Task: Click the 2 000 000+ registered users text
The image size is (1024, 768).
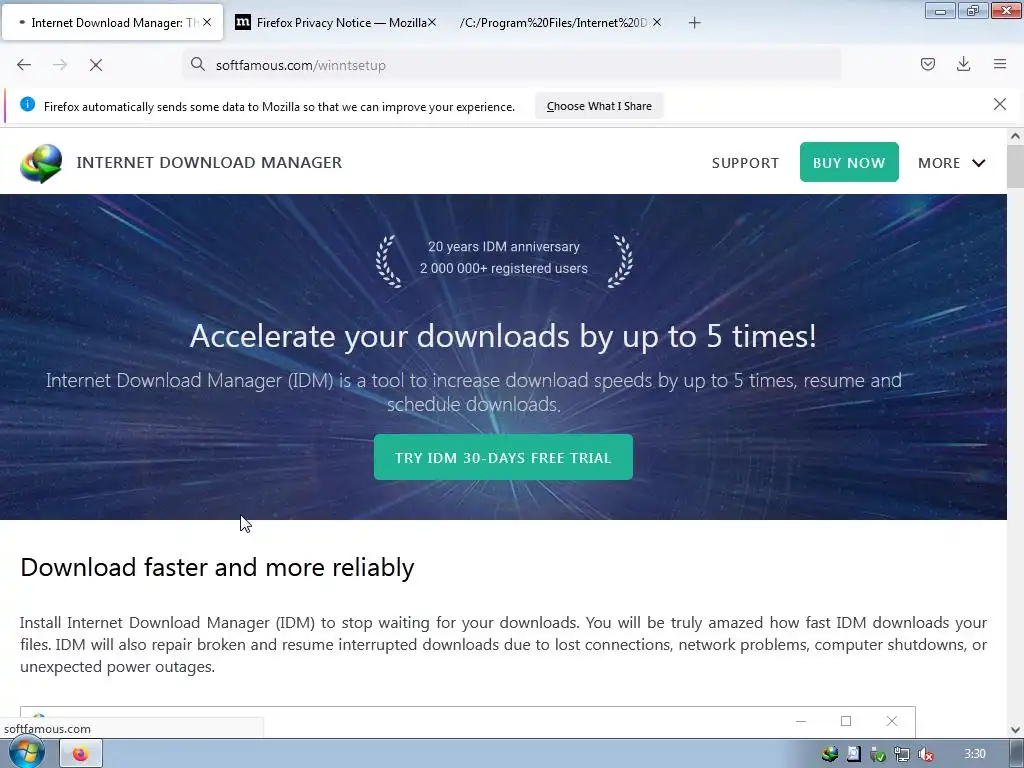Action: (x=504, y=268)
